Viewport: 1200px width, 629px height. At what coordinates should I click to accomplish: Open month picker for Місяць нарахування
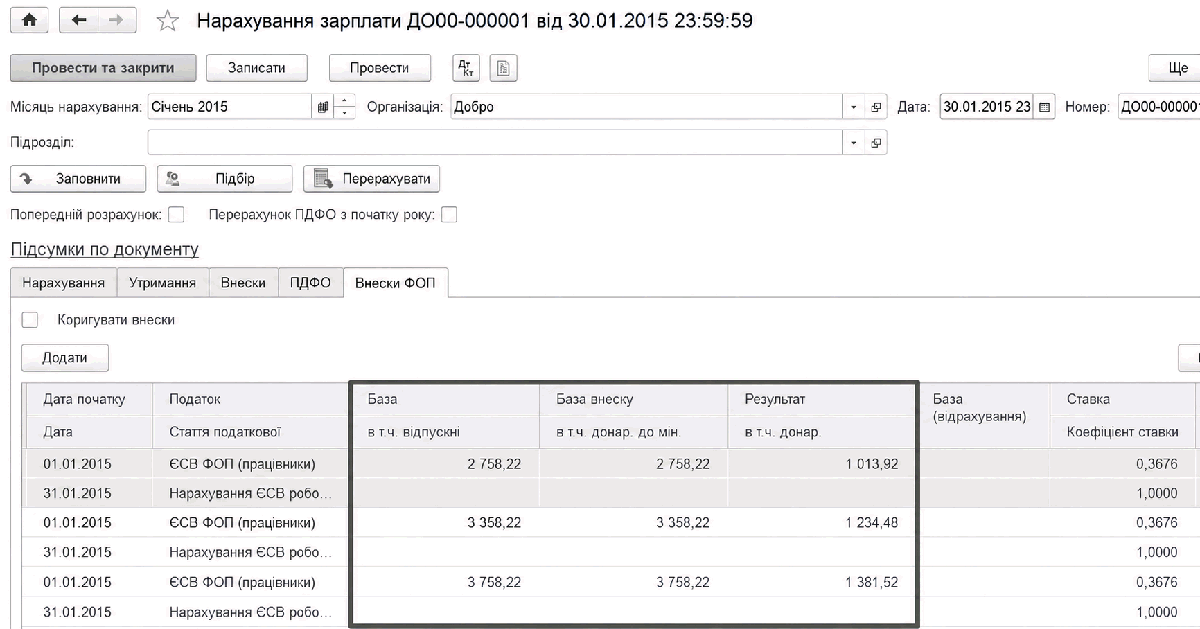[x=323, y=107]
